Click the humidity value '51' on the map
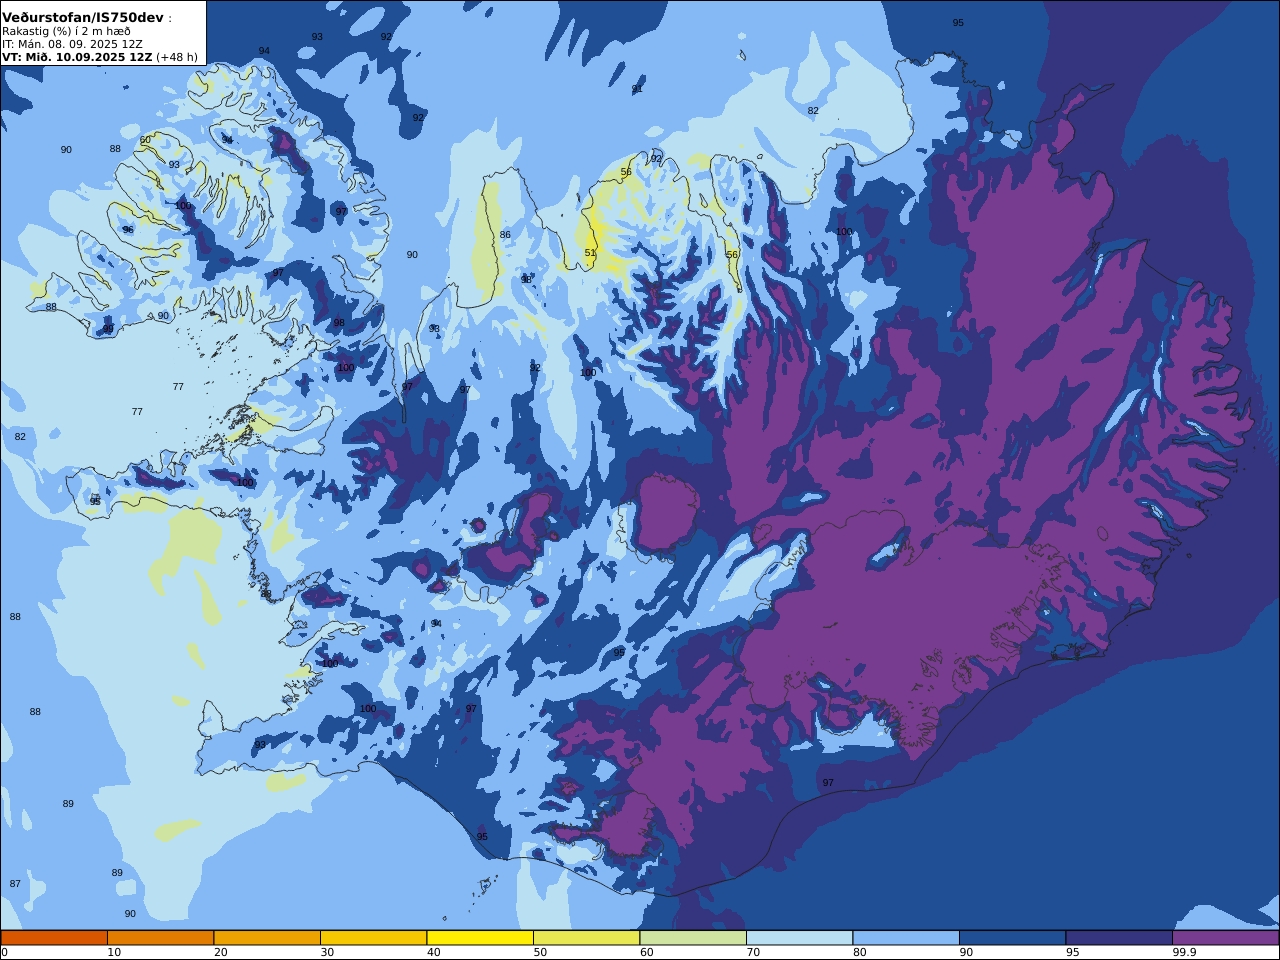1280x960 pixels. (590, 253)
